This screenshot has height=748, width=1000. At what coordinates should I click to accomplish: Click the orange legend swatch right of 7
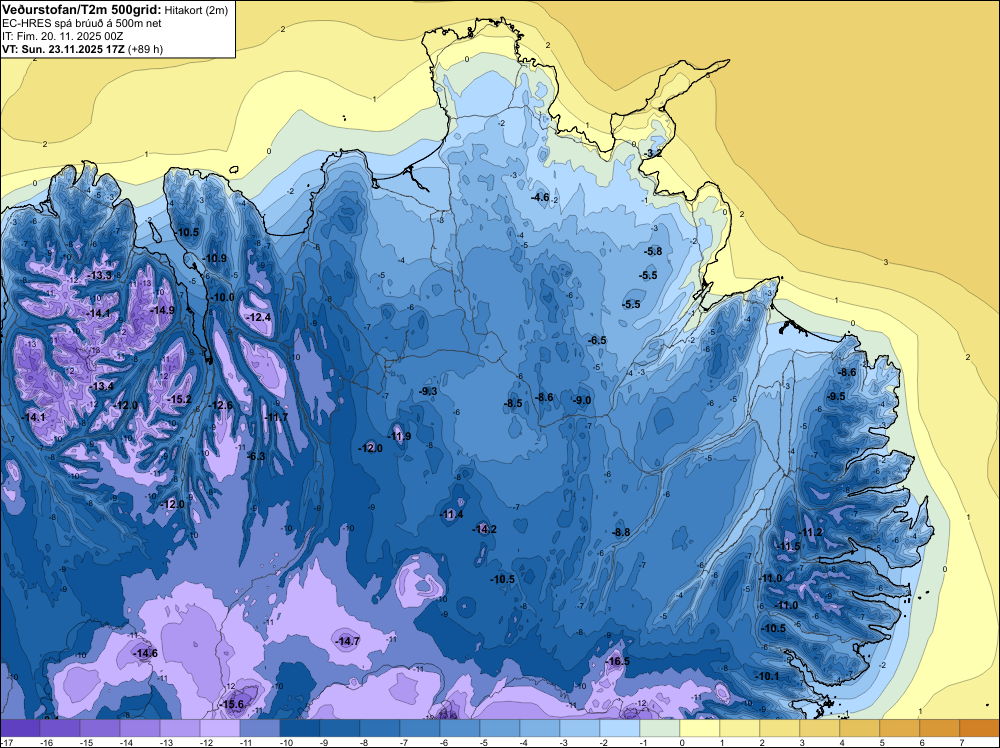(979, 728)
